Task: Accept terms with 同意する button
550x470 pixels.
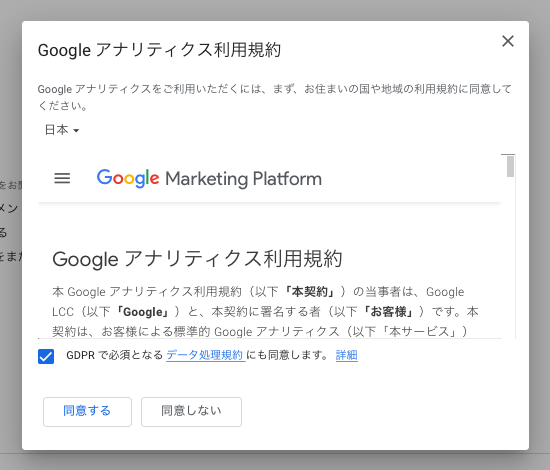Action: 87,411
